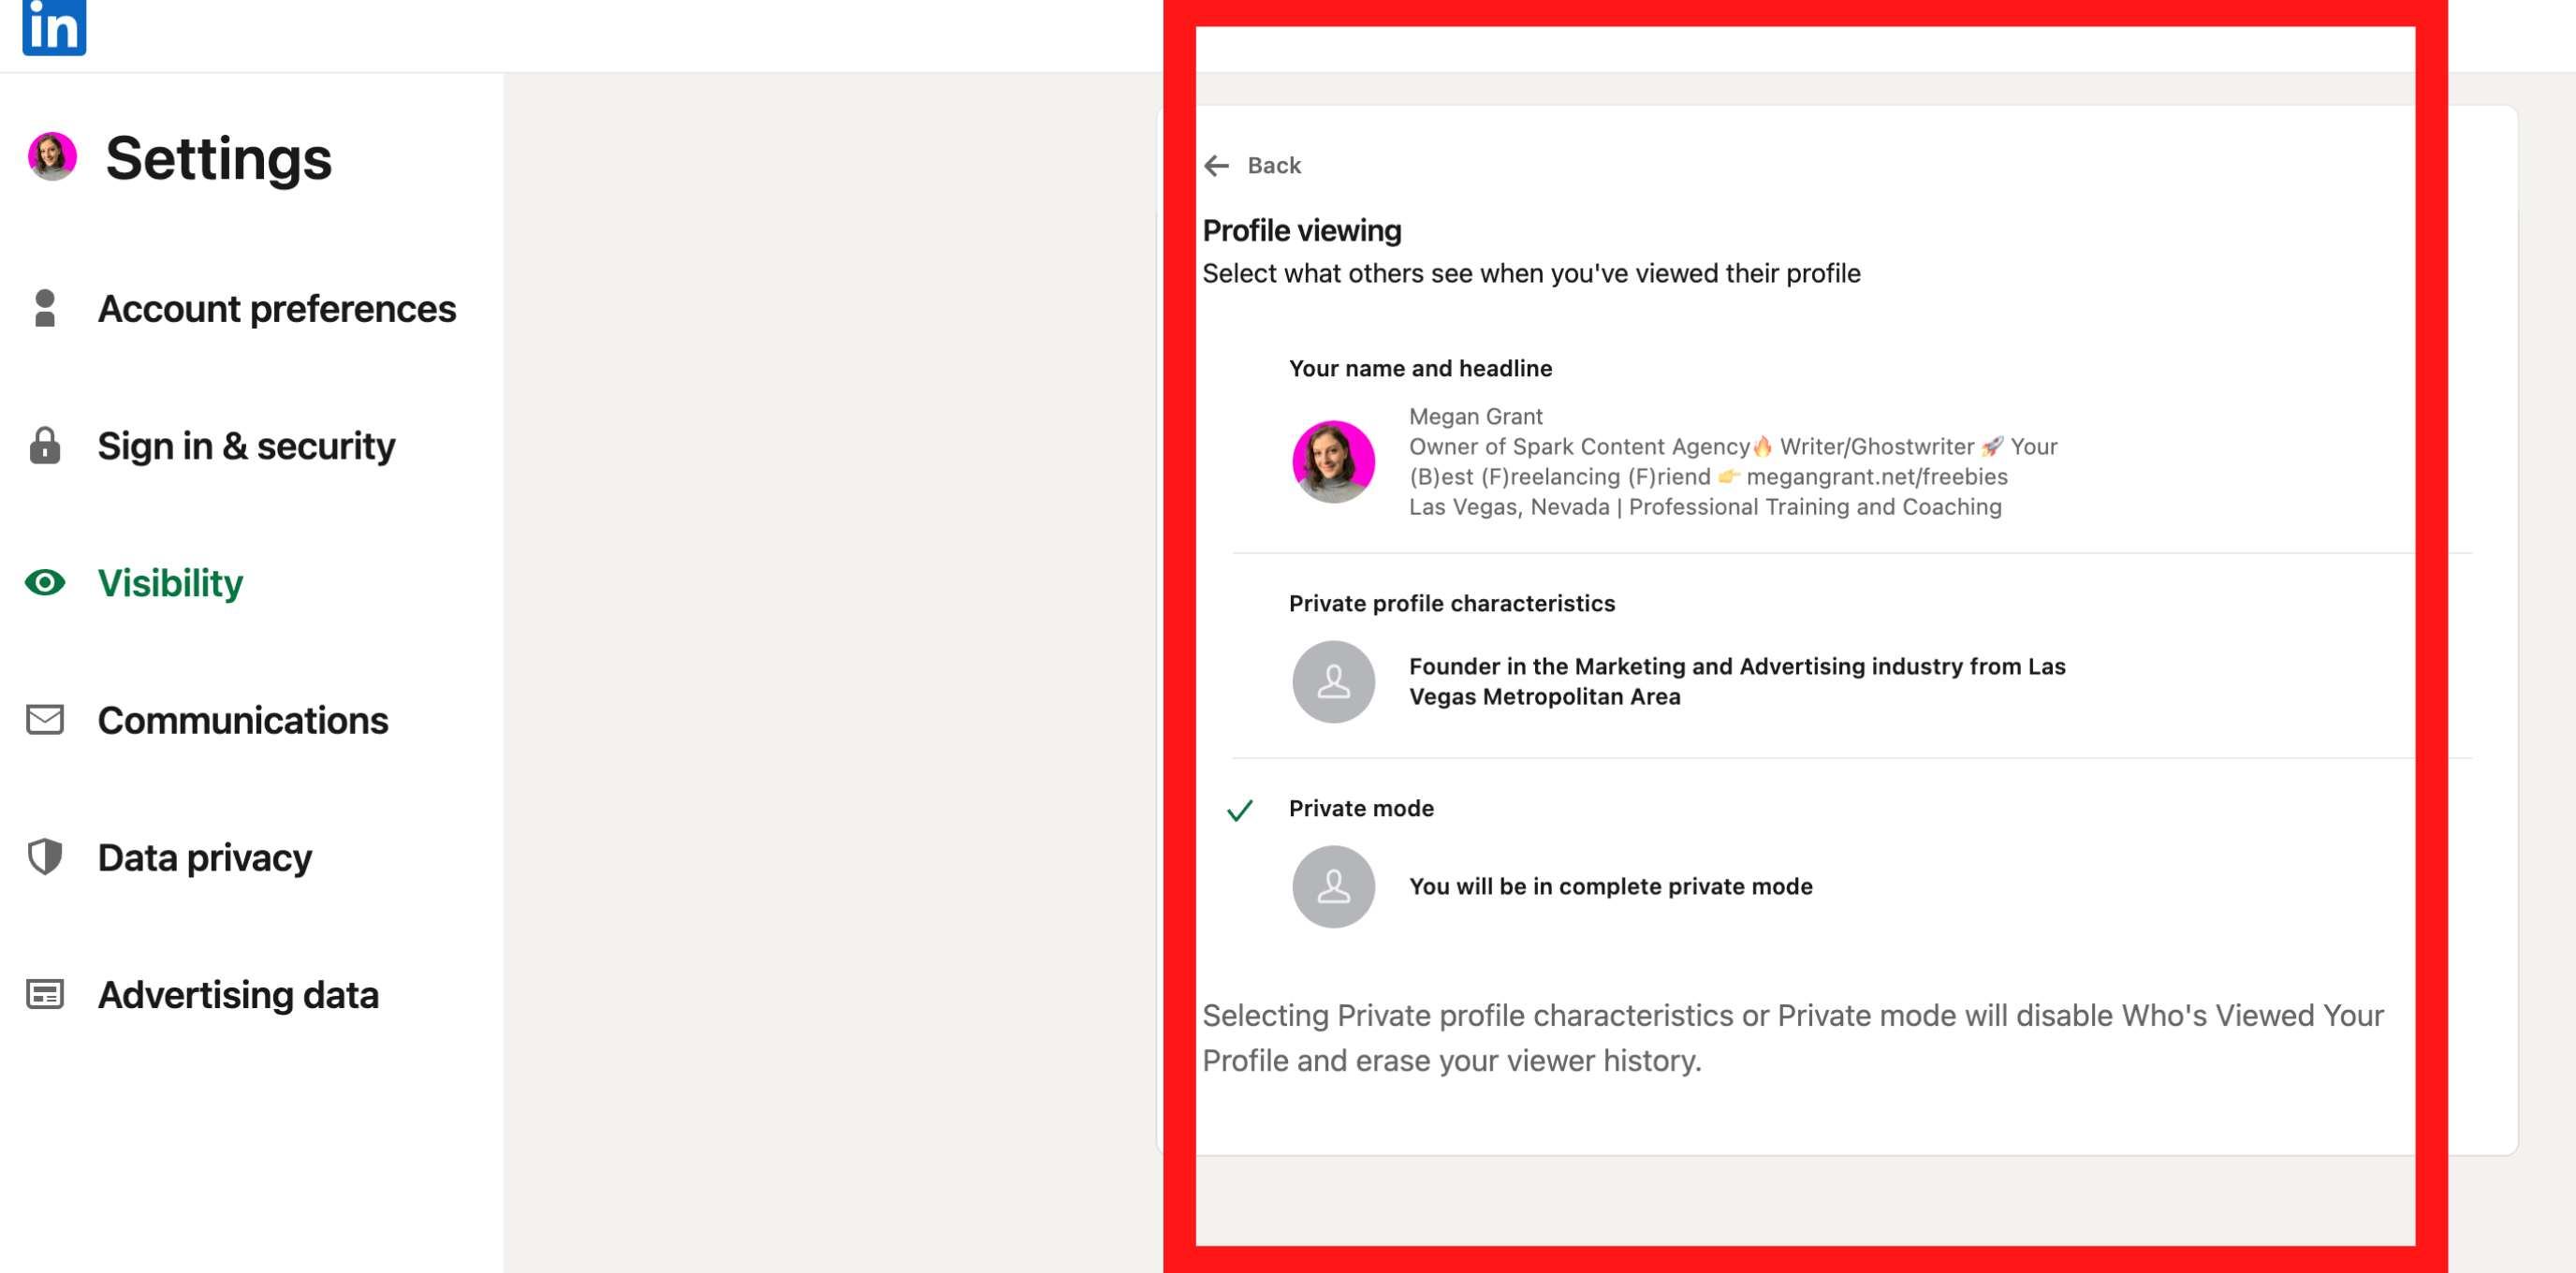Select the Visibility eye icon
The image size is (2576, 1273).
tap(44, 583)
